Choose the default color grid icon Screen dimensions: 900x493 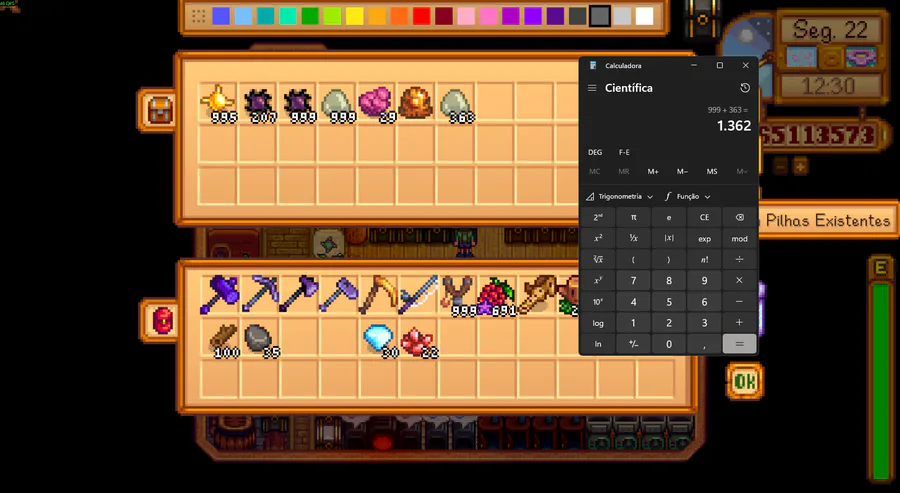[x=199, y=16]
